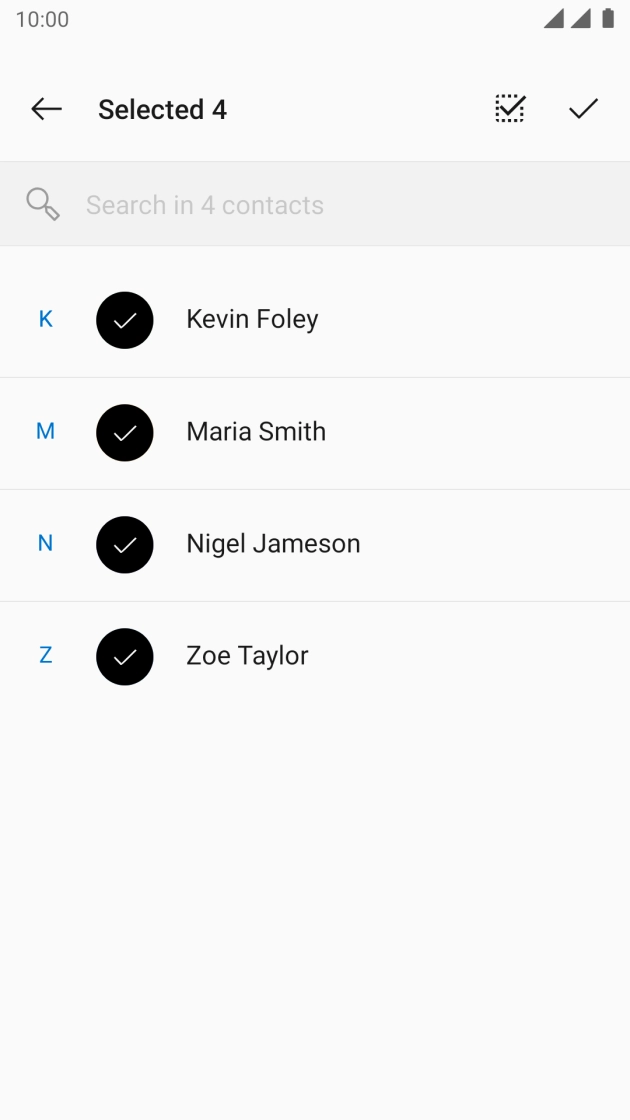Tap the Kevin Foley contact name
Viewport: 630px width, 1120px height.
252,319
